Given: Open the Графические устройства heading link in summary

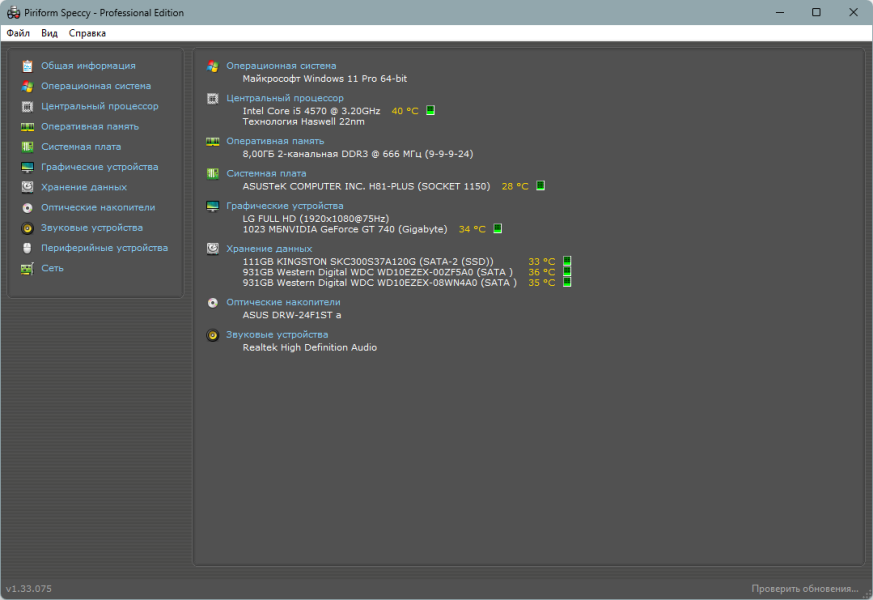Looking at the screenshot, I should (285, 206).
